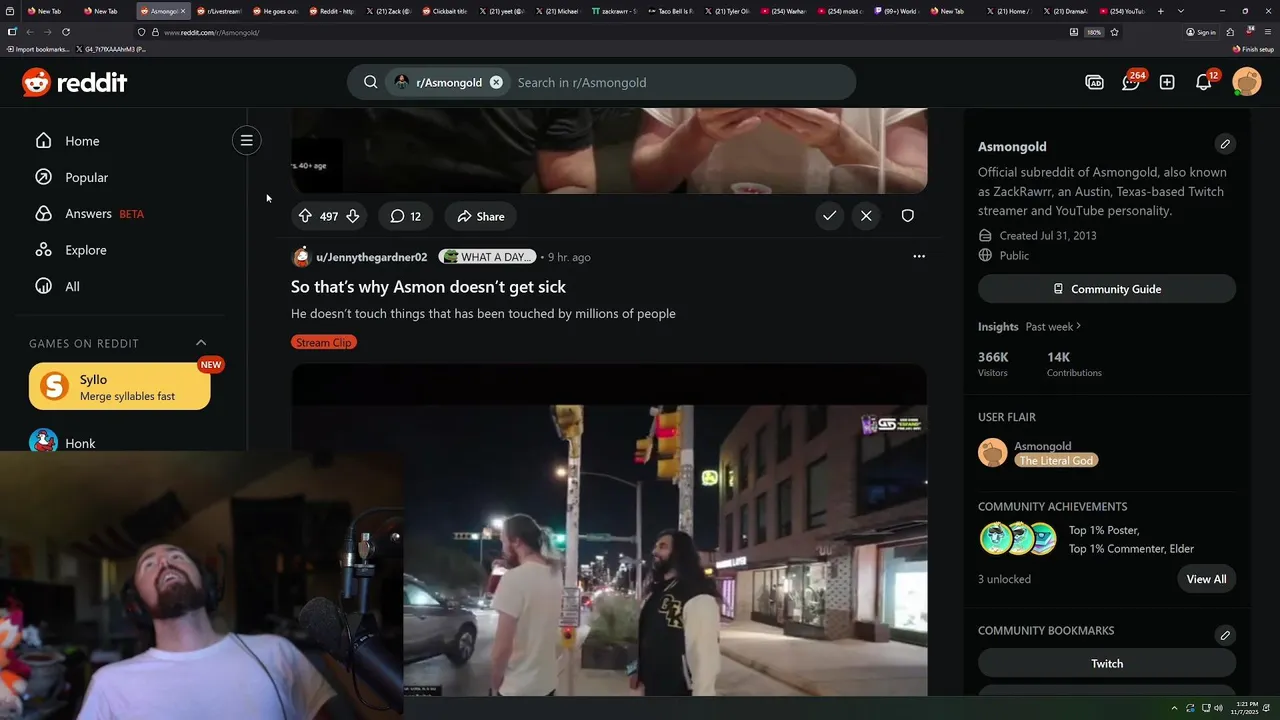Launch the Syllo game card
The height and width of the screenshot is (720, 1280).
tap(120, 386)
